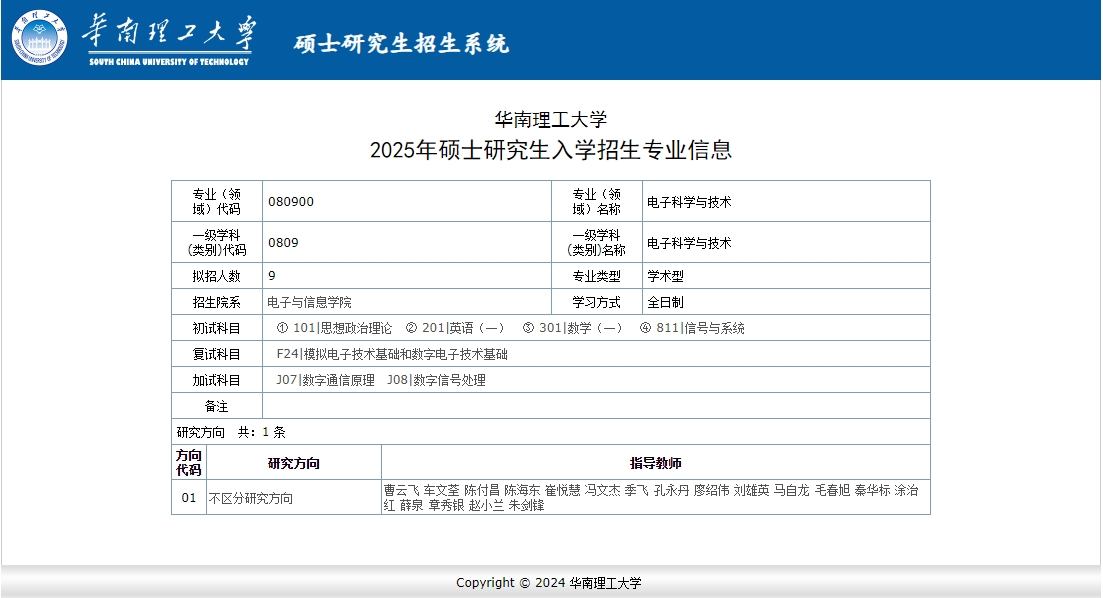Click the 全日制 value
1103x598 pixels.
(x=665, y=302)
